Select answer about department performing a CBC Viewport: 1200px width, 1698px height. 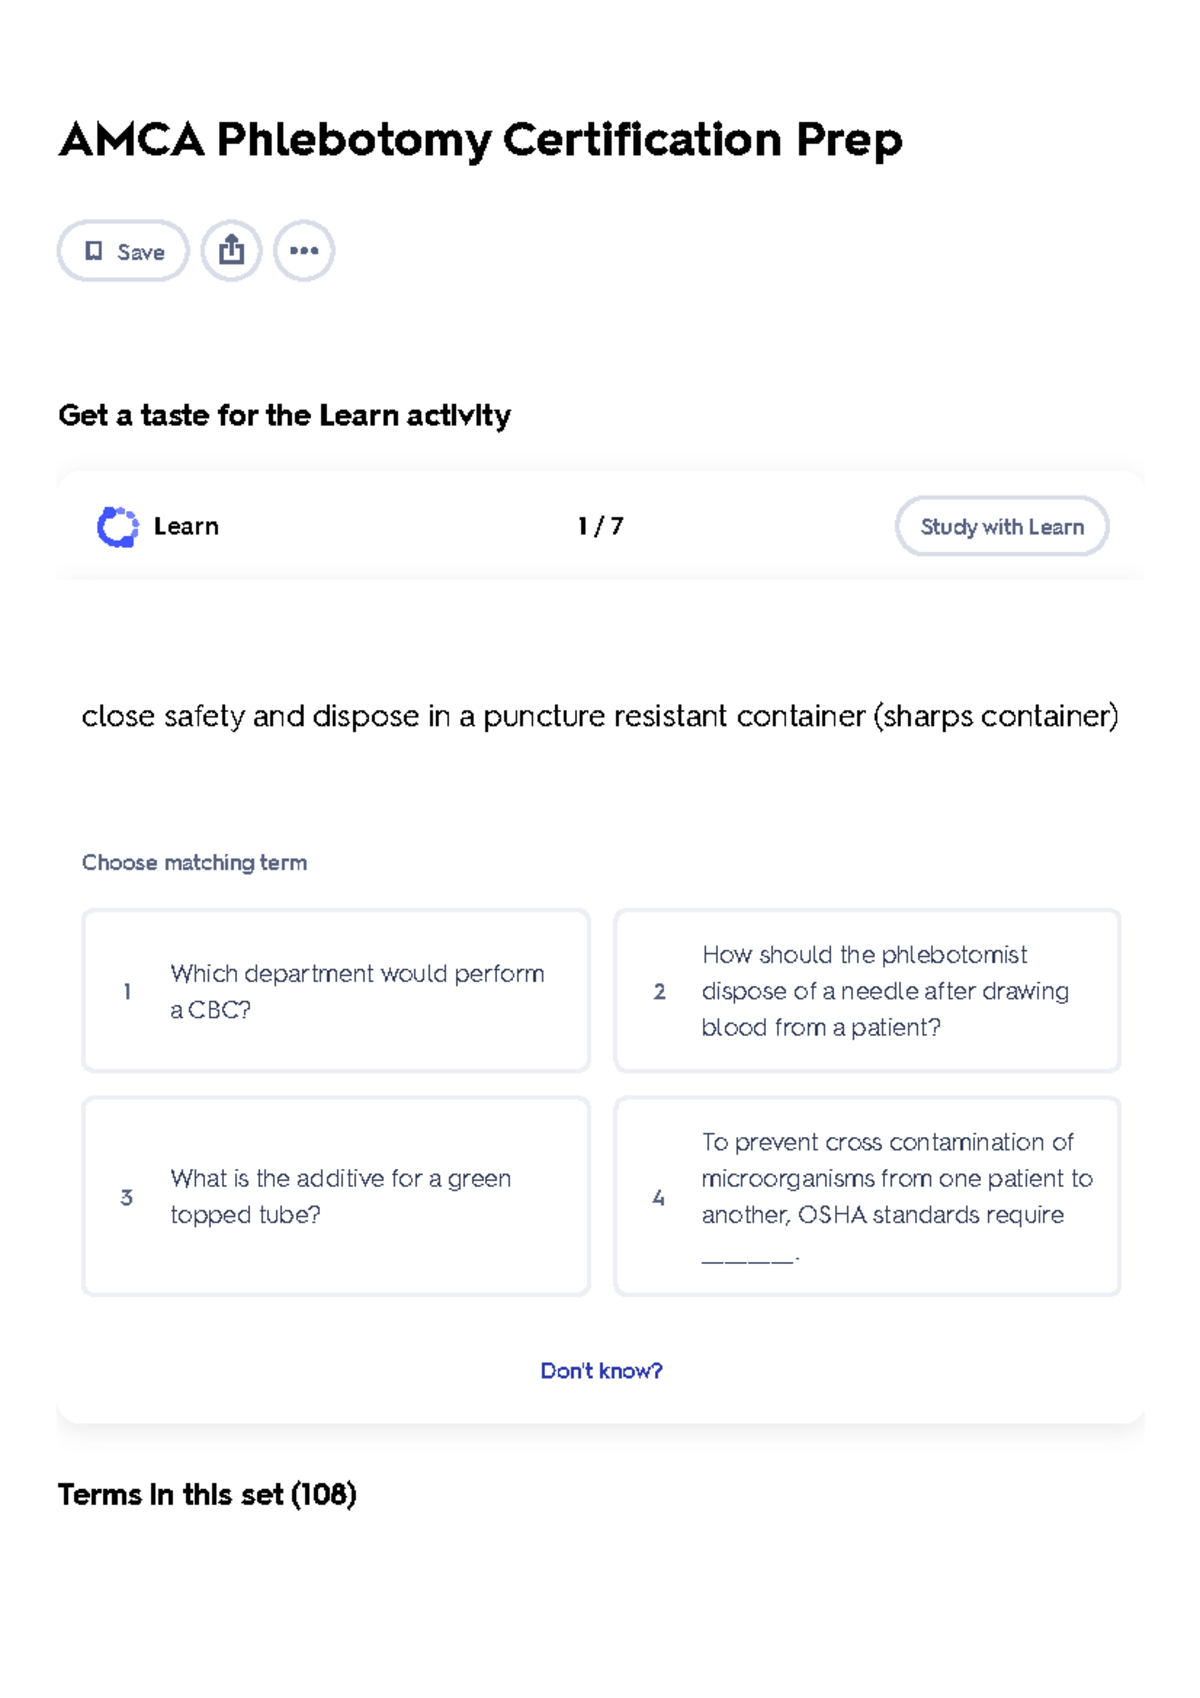click(336, 991)
